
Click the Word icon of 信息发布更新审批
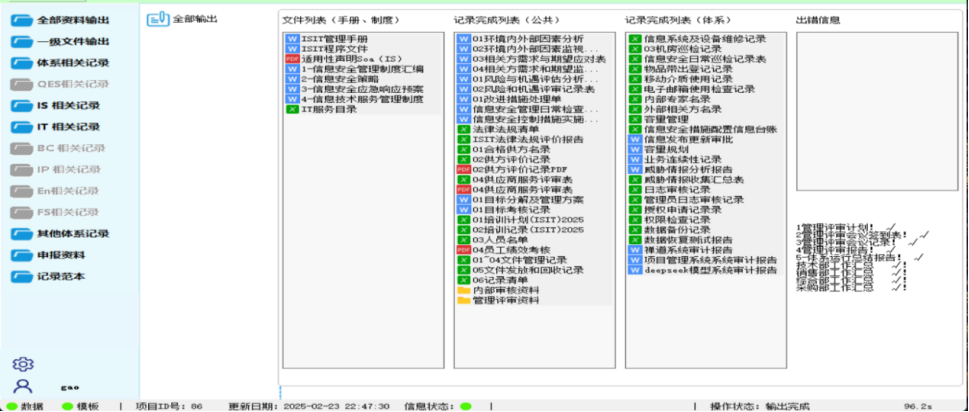635,140
